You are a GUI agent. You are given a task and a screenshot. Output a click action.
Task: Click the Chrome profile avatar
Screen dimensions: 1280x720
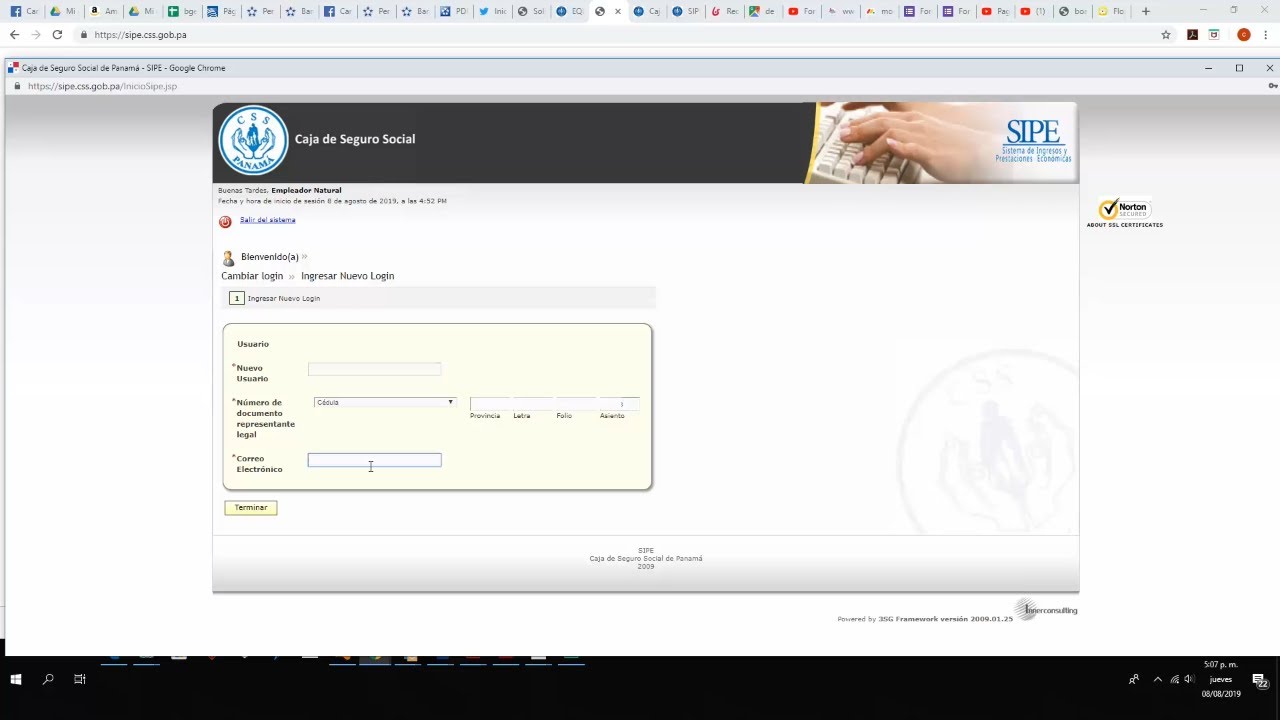1244,34
